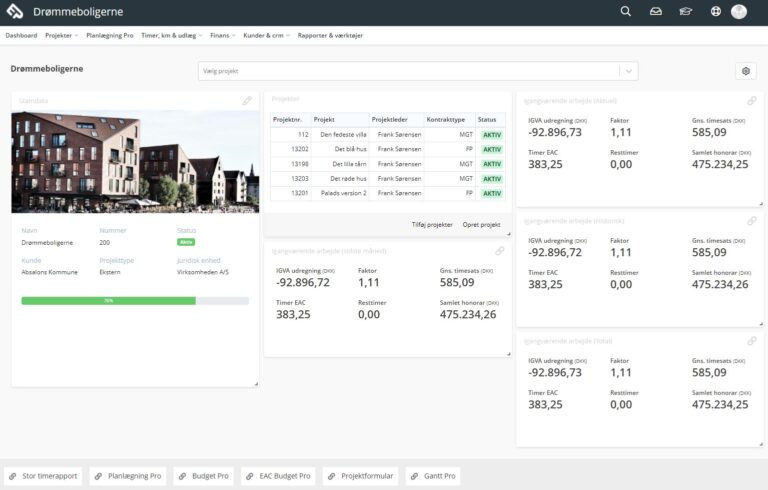Open the Timer, km & udlæg menu

coord(172,35)
